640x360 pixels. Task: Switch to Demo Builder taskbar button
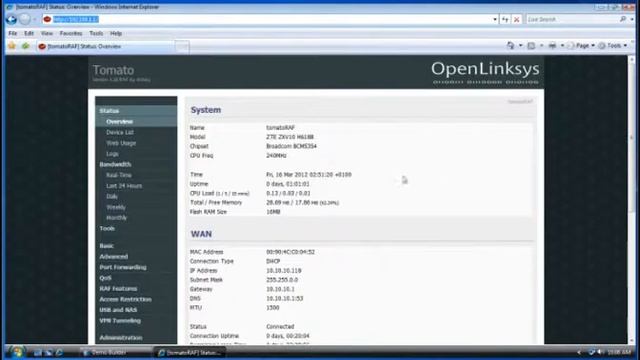pyautogui.click(x=115, y=352)
